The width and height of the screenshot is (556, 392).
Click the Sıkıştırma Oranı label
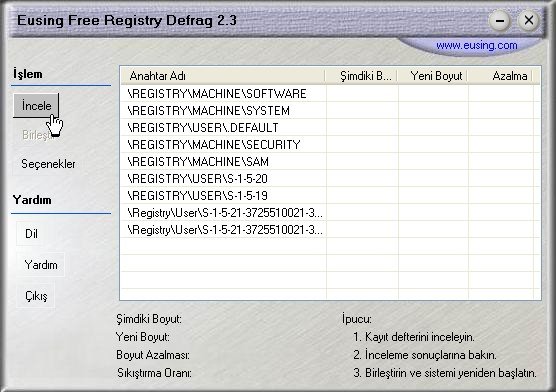(154, 373)
